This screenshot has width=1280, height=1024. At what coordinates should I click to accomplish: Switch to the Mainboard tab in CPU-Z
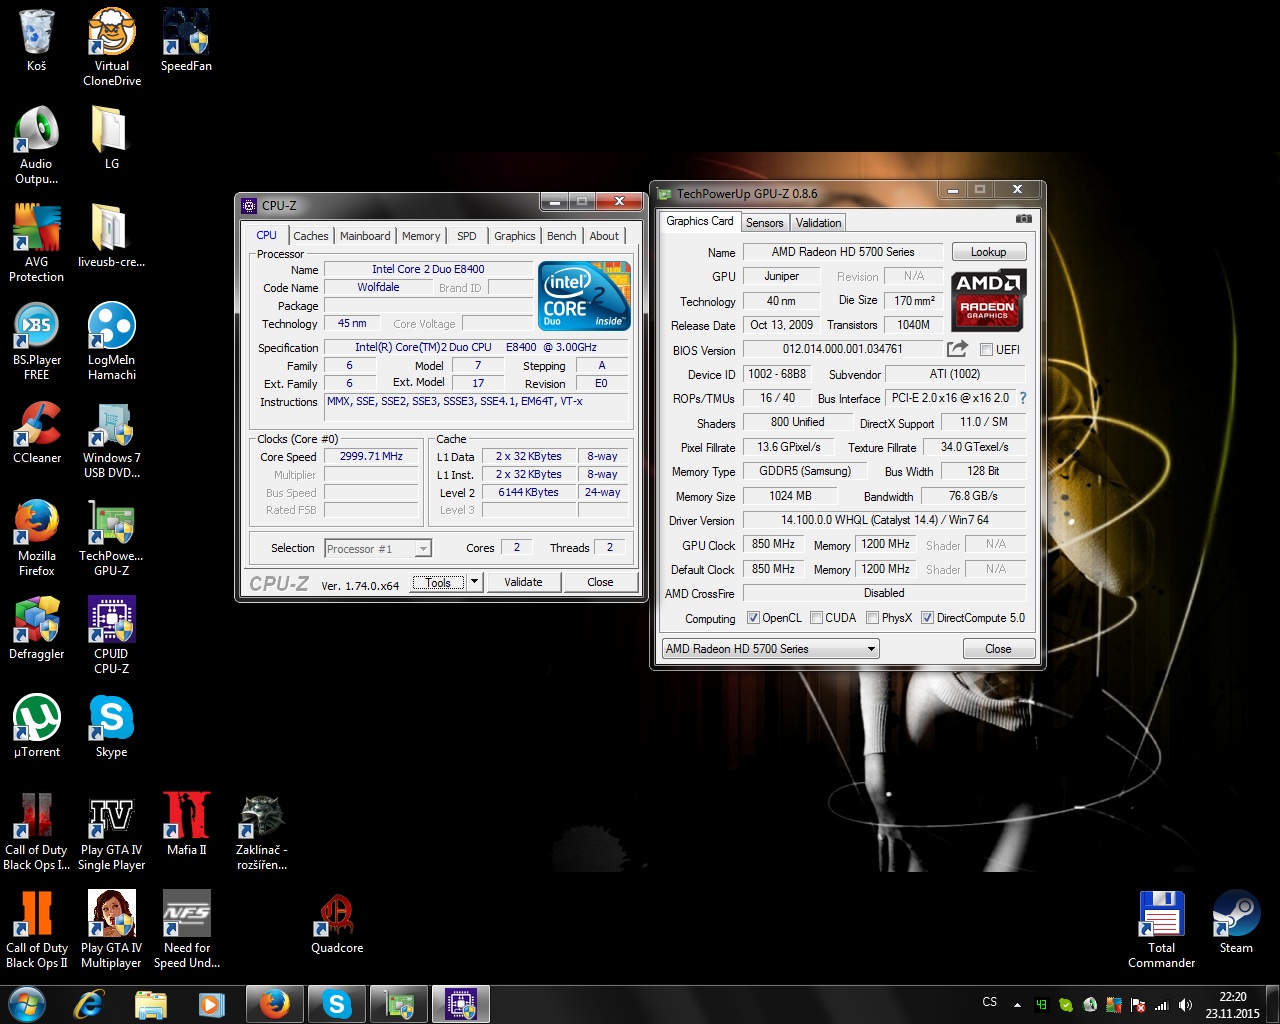click(x=365, y=236)
